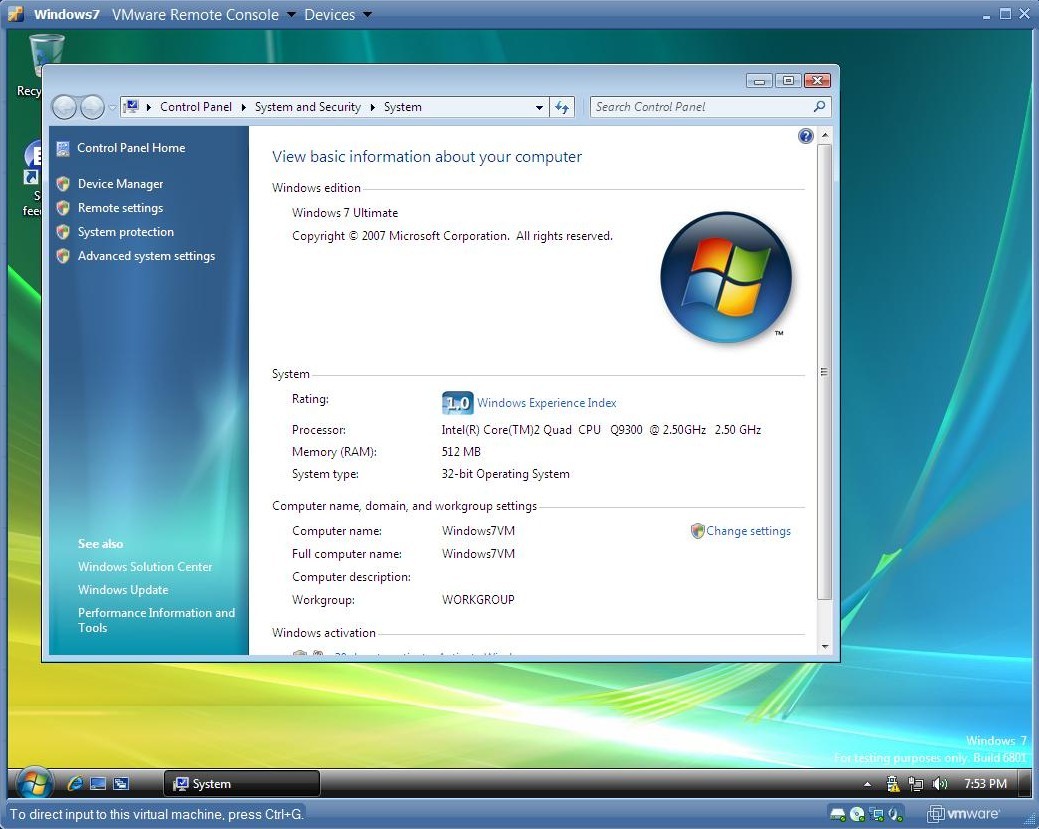Open the address bar history dropdown
This screenshot has width=1039, height=829.
[x=539, y=107]
